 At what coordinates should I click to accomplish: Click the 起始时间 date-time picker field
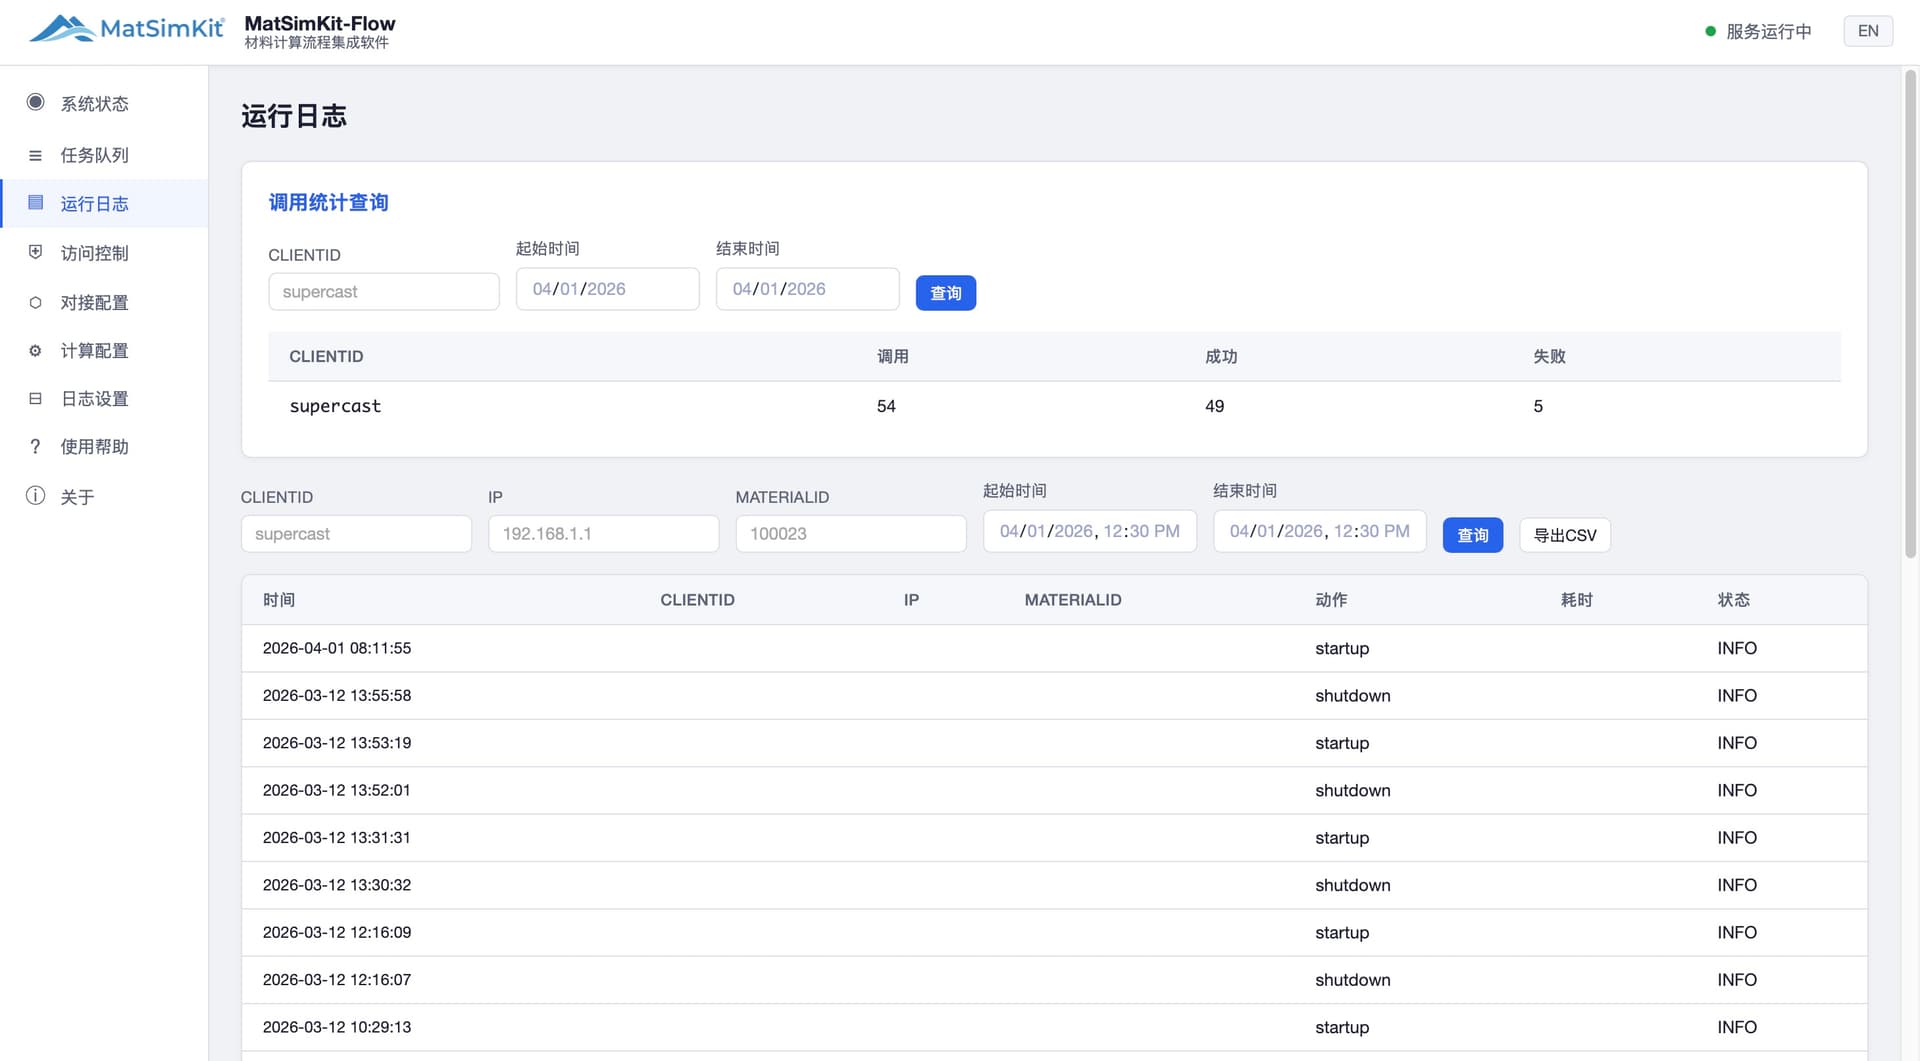click(1089, 530)
